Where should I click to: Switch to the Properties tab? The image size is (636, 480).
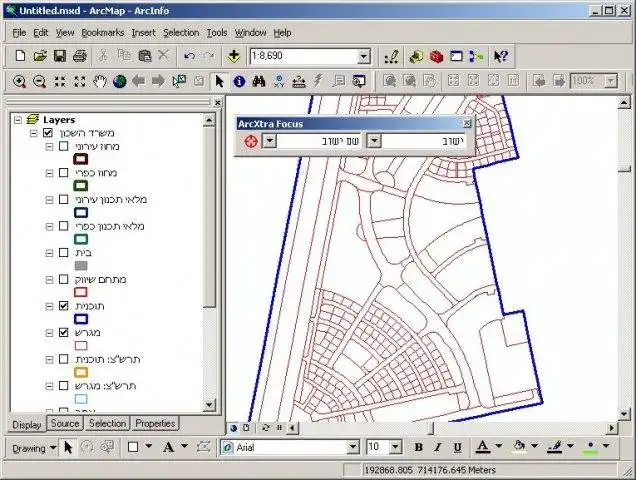[155, 424]
